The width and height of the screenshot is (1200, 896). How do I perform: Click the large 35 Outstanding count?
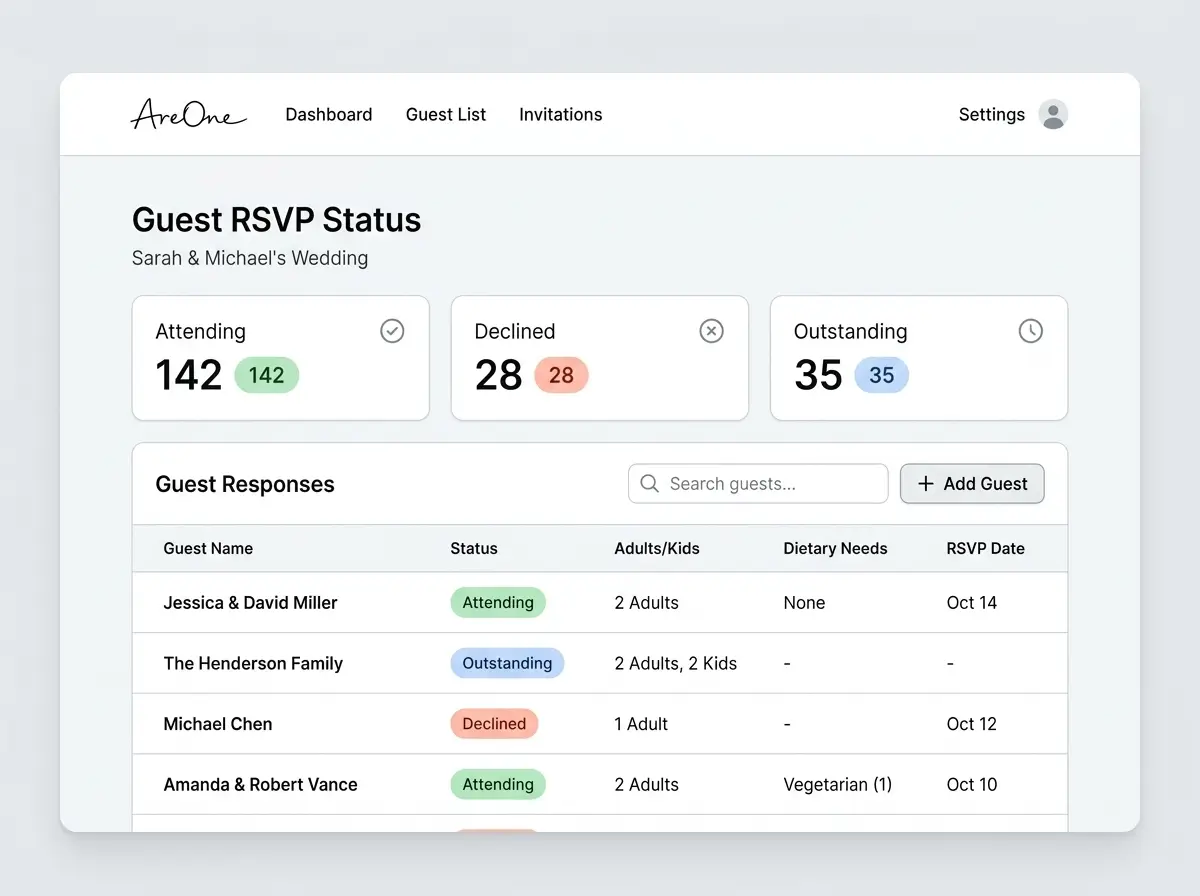819,376
